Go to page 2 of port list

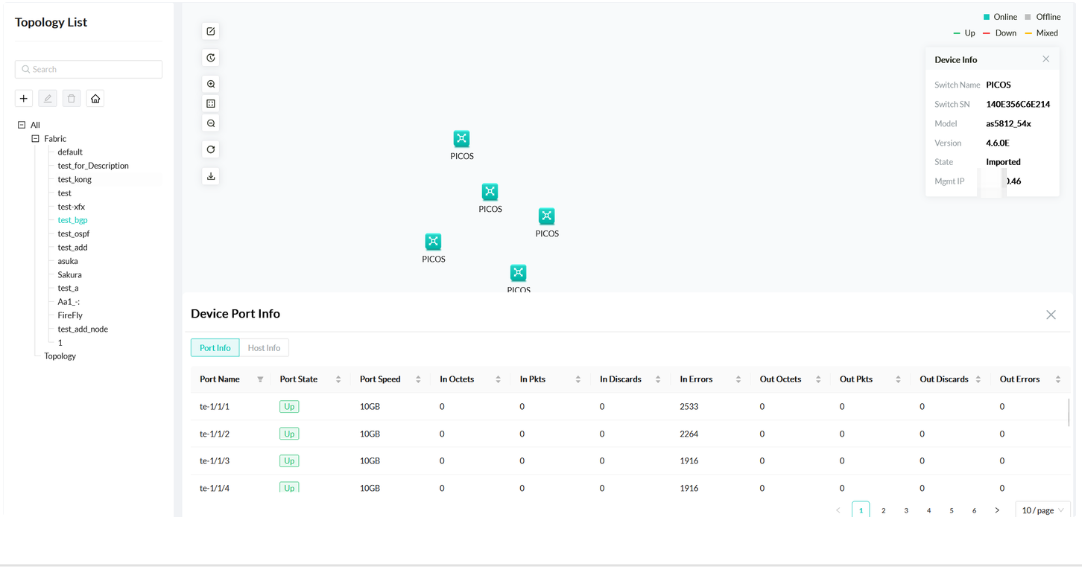point(883,510)
